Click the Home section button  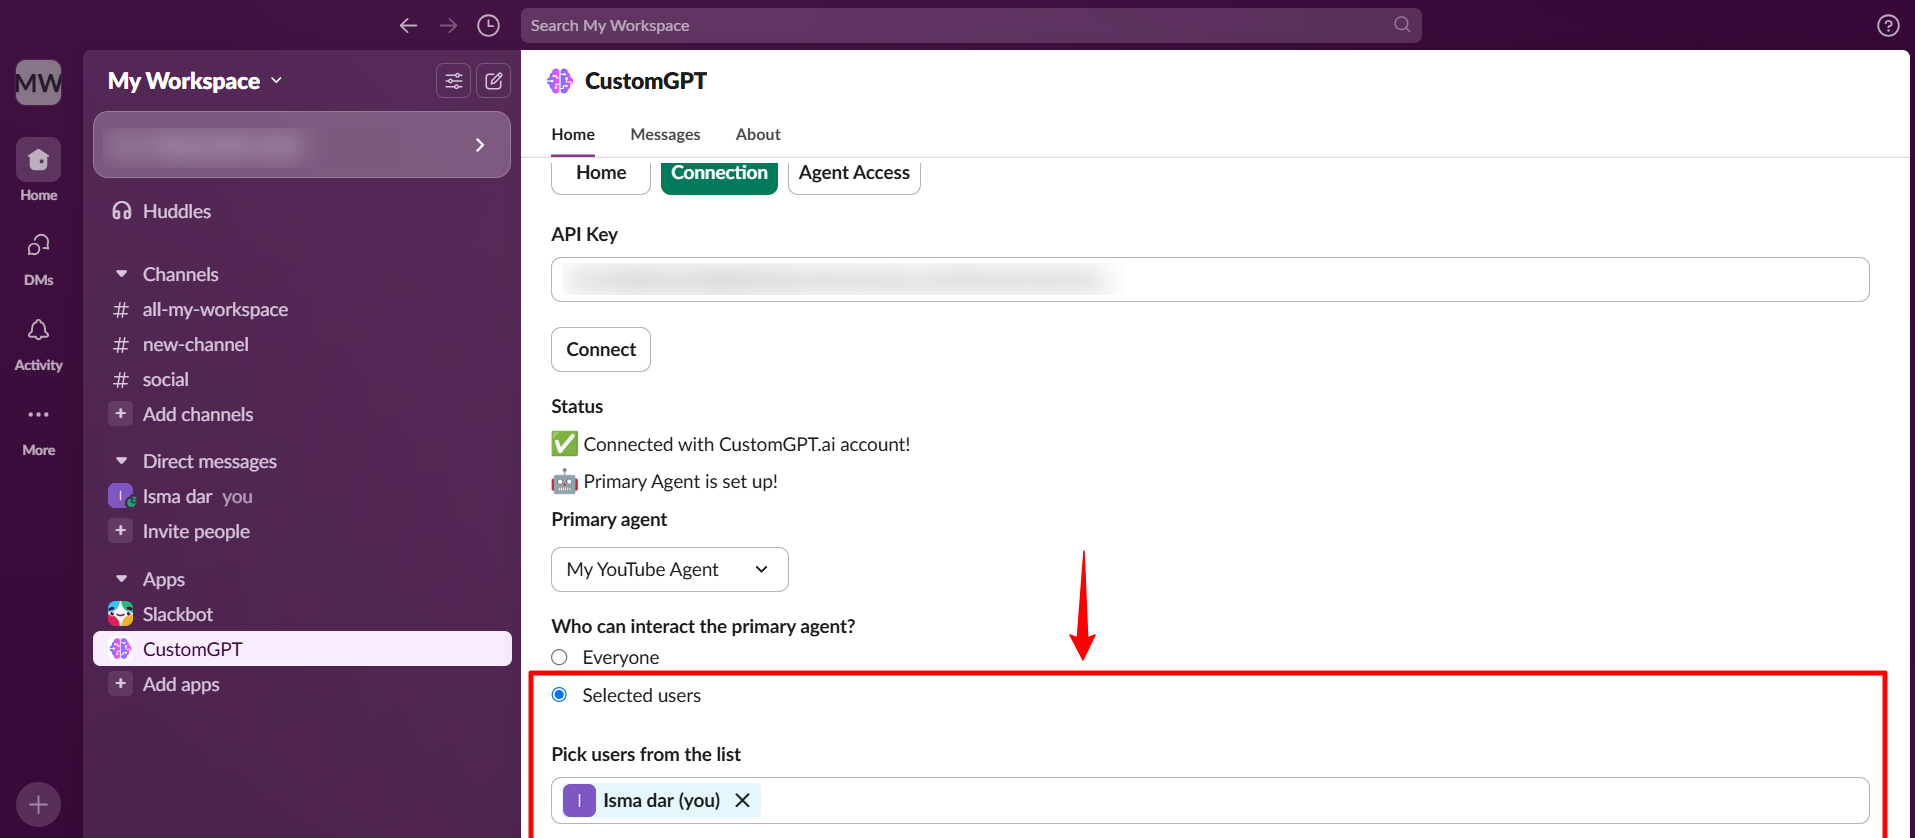[x=601, y=173]
